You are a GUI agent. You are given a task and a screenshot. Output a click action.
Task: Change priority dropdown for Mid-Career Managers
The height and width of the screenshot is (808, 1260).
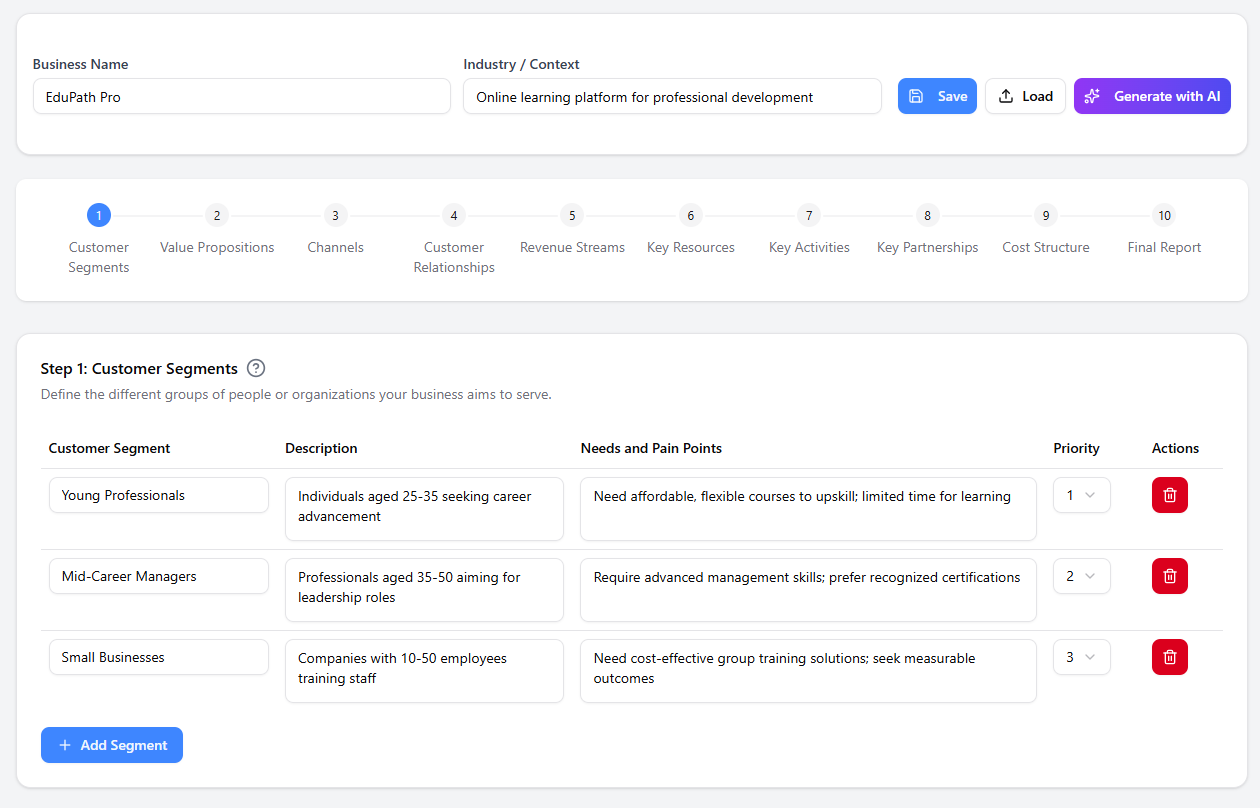click(1081, 575)
